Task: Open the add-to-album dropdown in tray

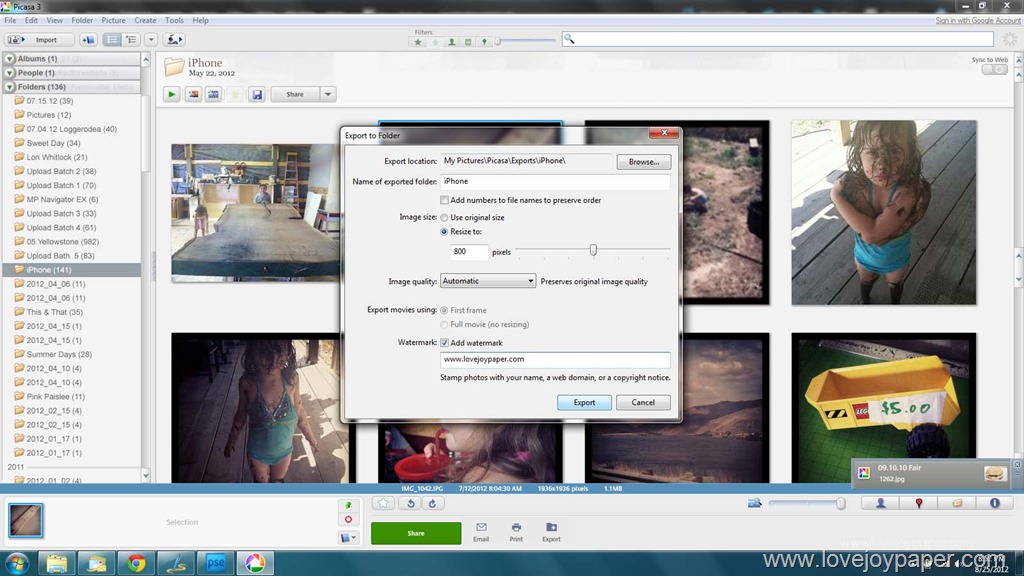Action: tap(349, 537)
